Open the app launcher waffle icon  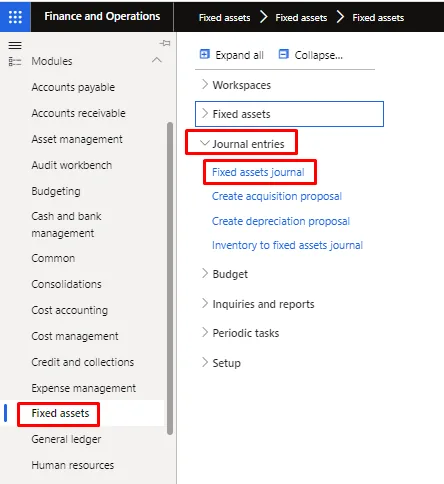click(15, 17)
